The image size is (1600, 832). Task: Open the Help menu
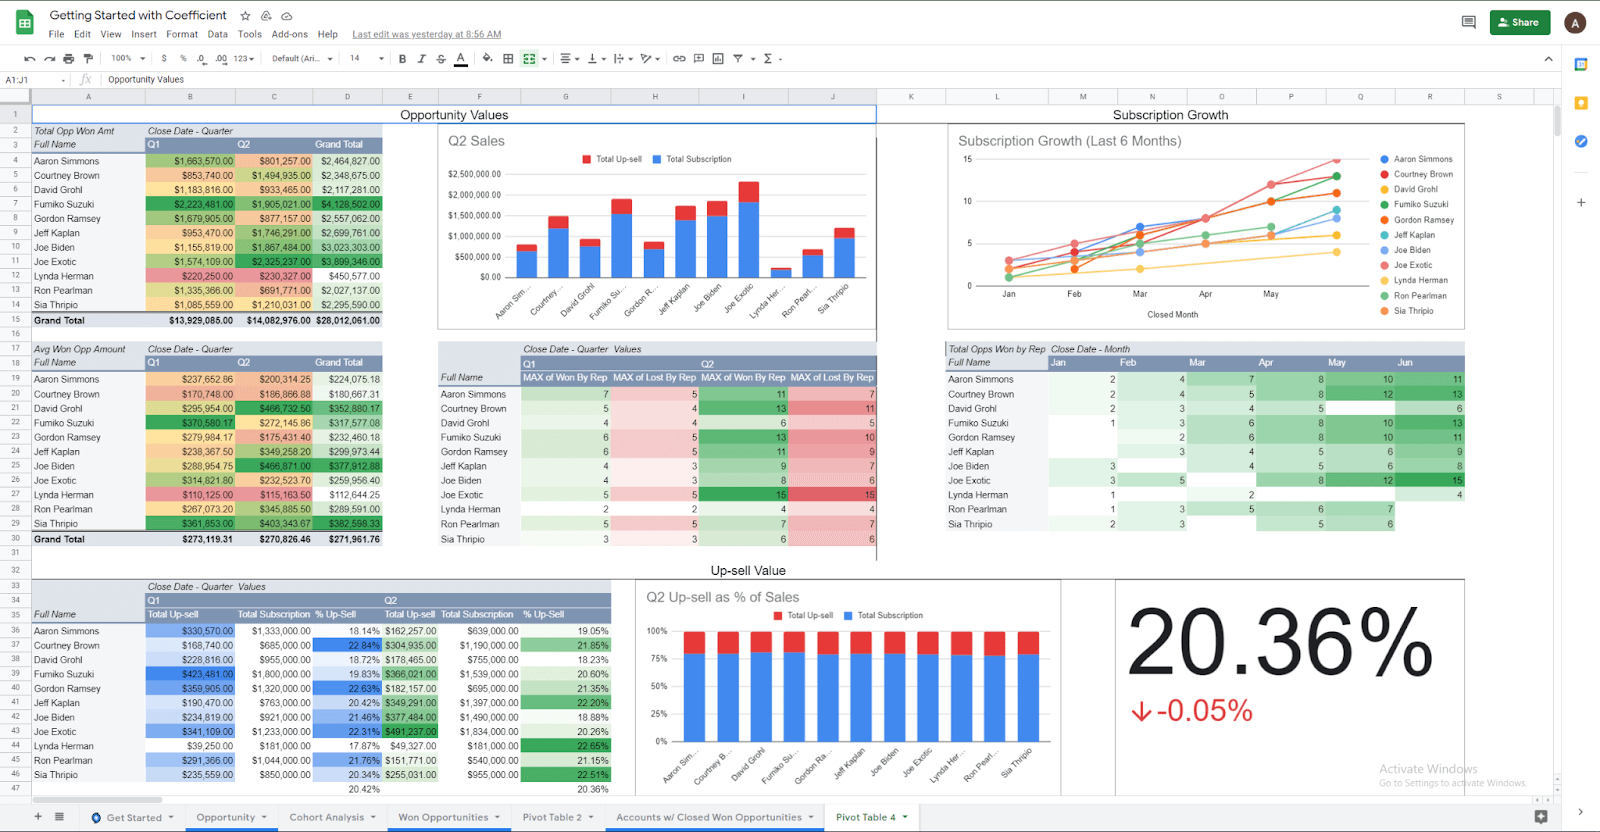coord(328,34)
